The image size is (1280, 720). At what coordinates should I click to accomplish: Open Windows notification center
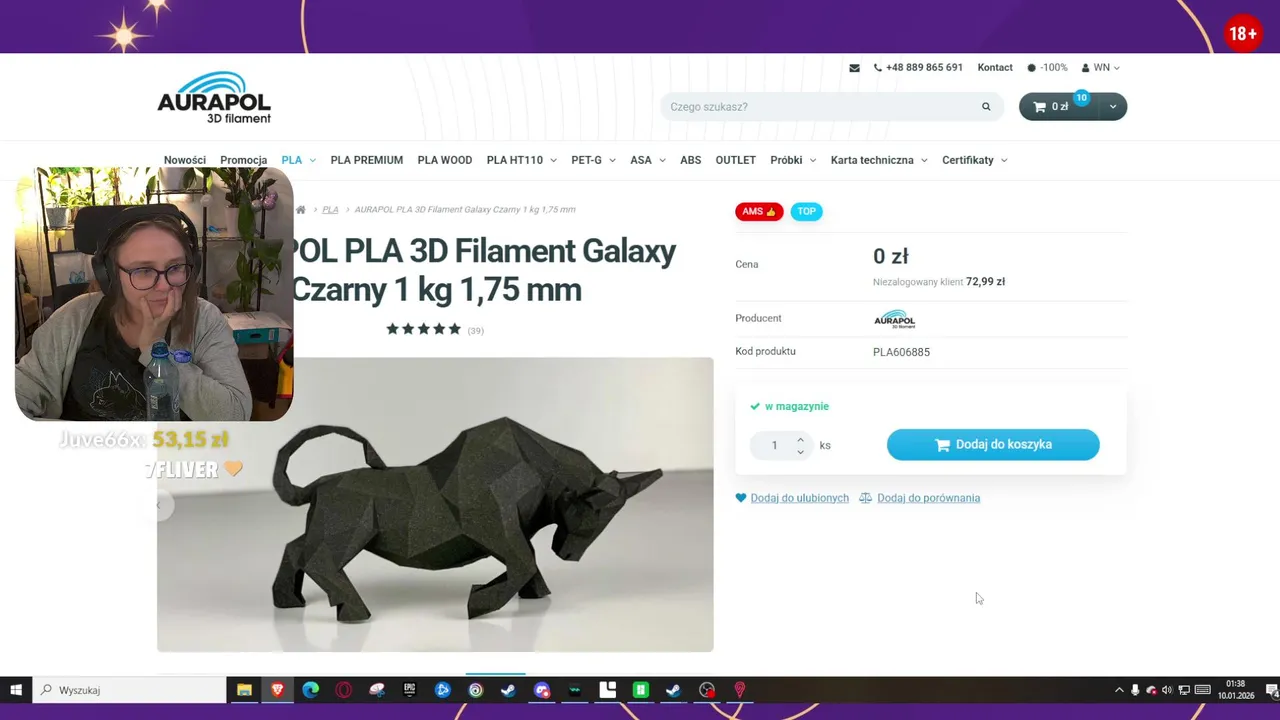tap(1271, 690)
